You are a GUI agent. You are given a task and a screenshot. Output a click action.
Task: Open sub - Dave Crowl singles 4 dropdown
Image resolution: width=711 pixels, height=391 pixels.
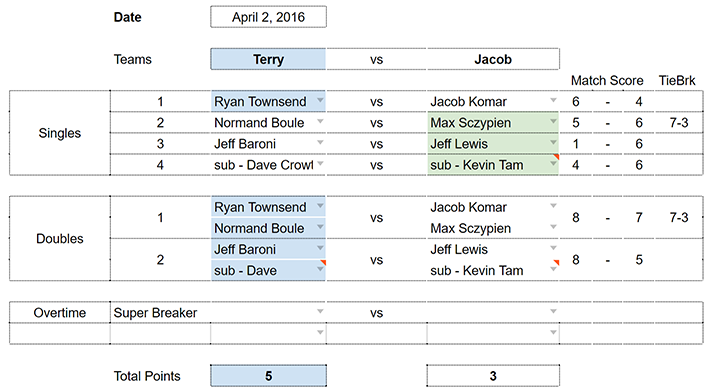coord(320,163)
